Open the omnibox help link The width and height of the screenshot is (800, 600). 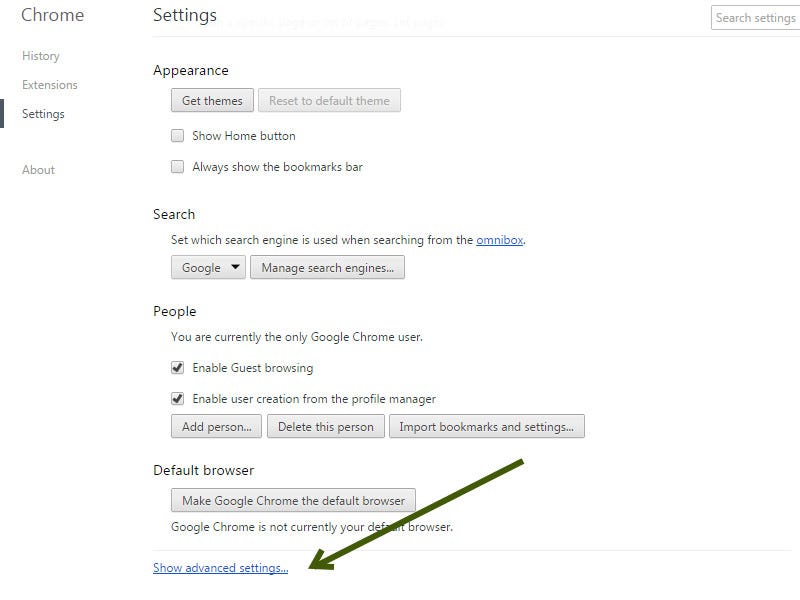click(x=499, y=240)
